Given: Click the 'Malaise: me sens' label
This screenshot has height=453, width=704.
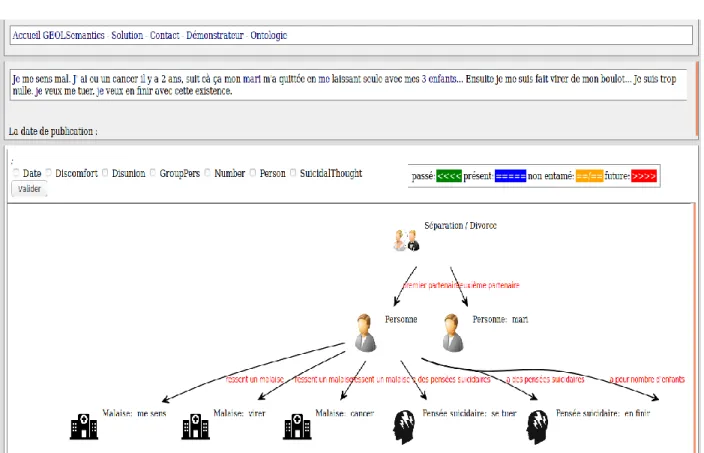Looking at the screenshot, I should tap(134, 413).
